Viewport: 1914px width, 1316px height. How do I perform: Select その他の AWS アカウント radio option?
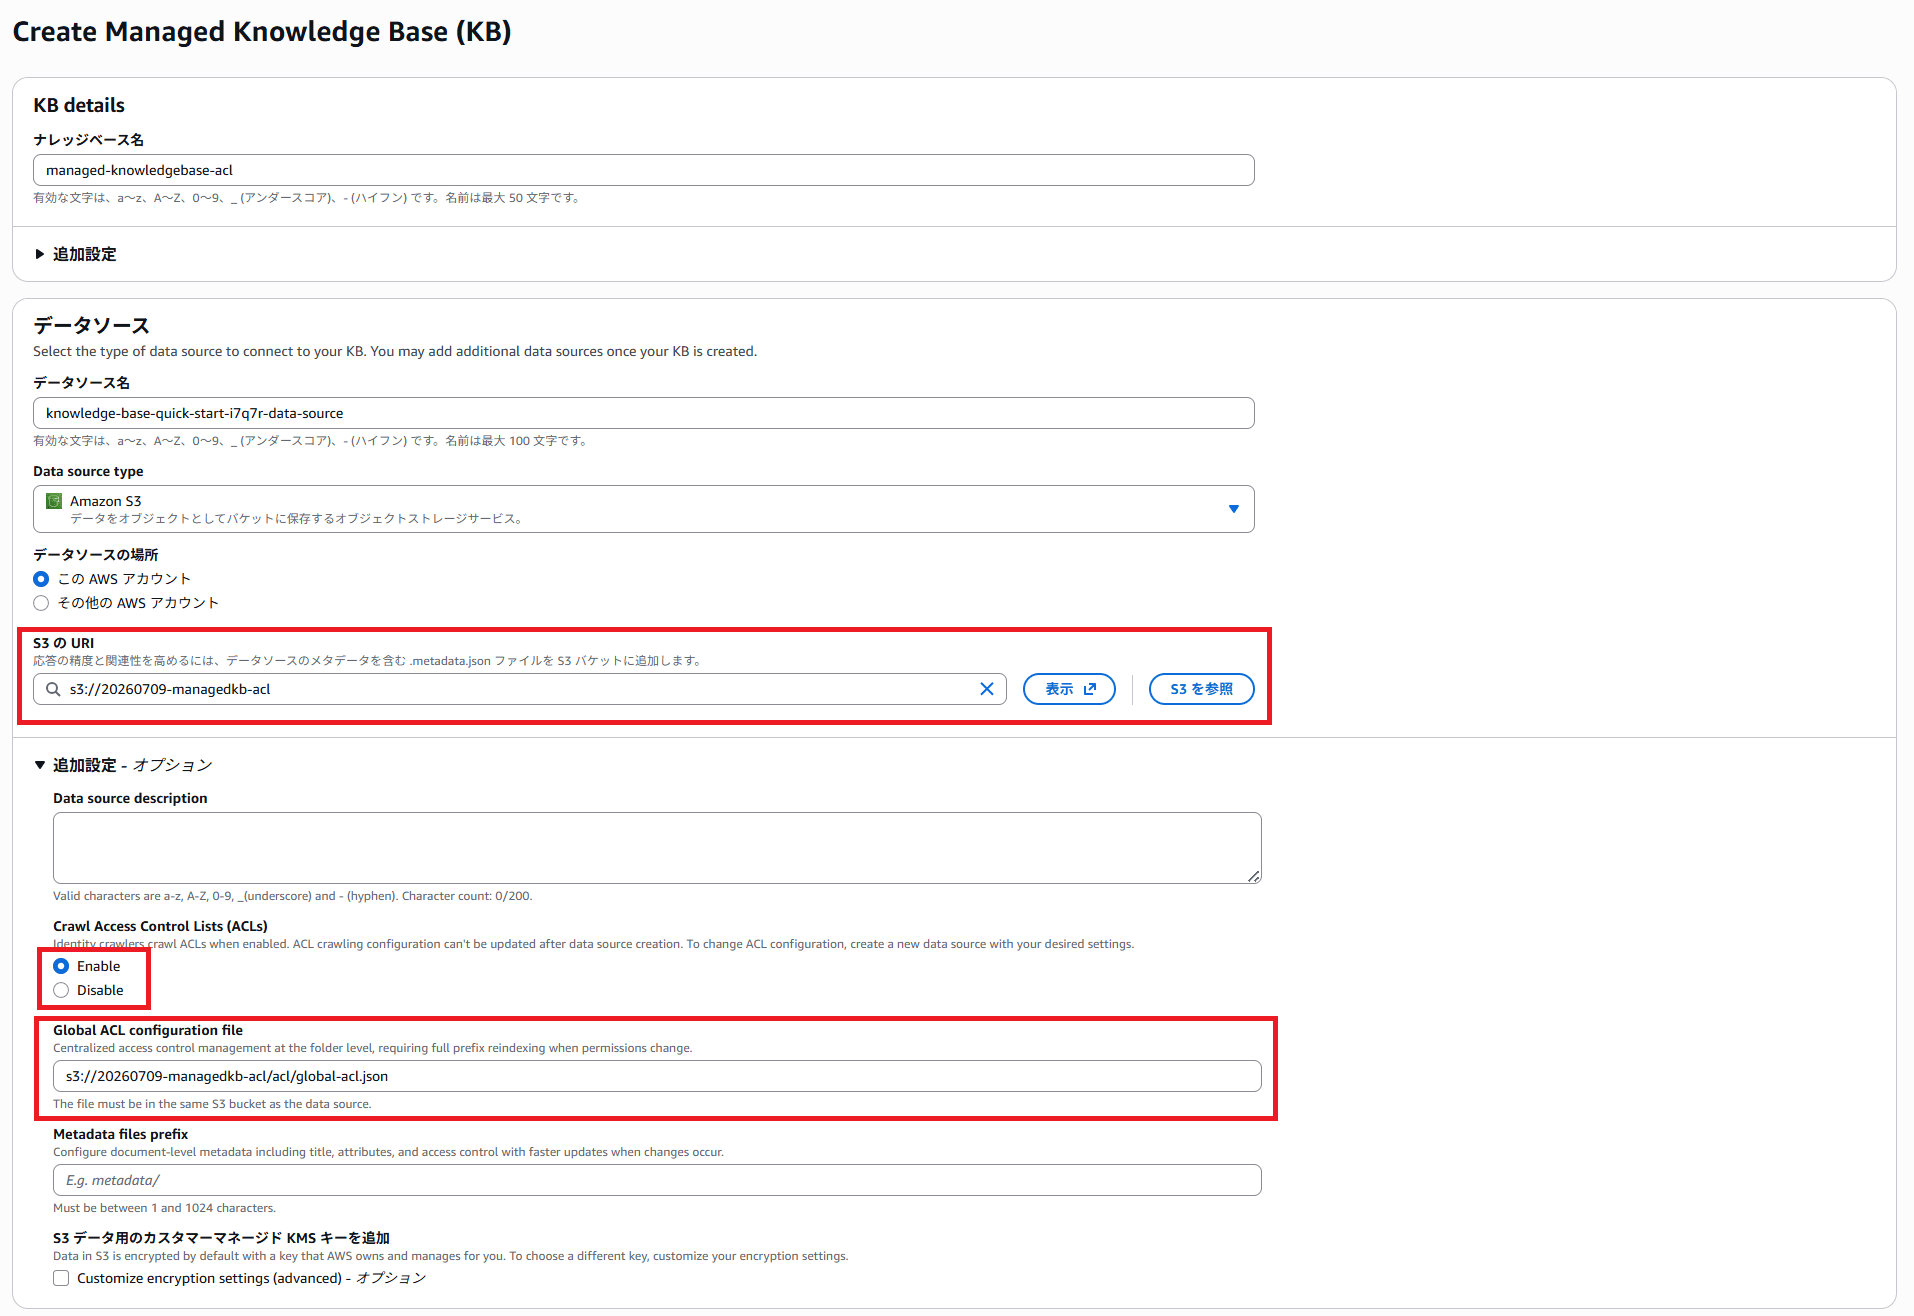tap(41, 603)
